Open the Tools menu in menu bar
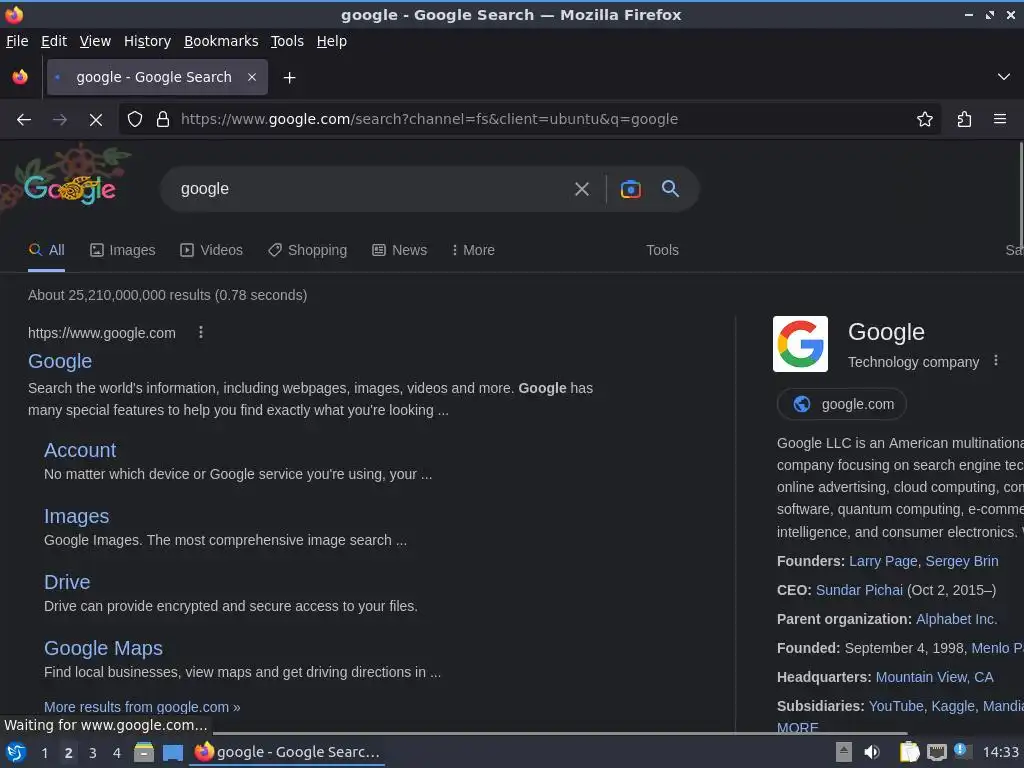 click(287, 41)
